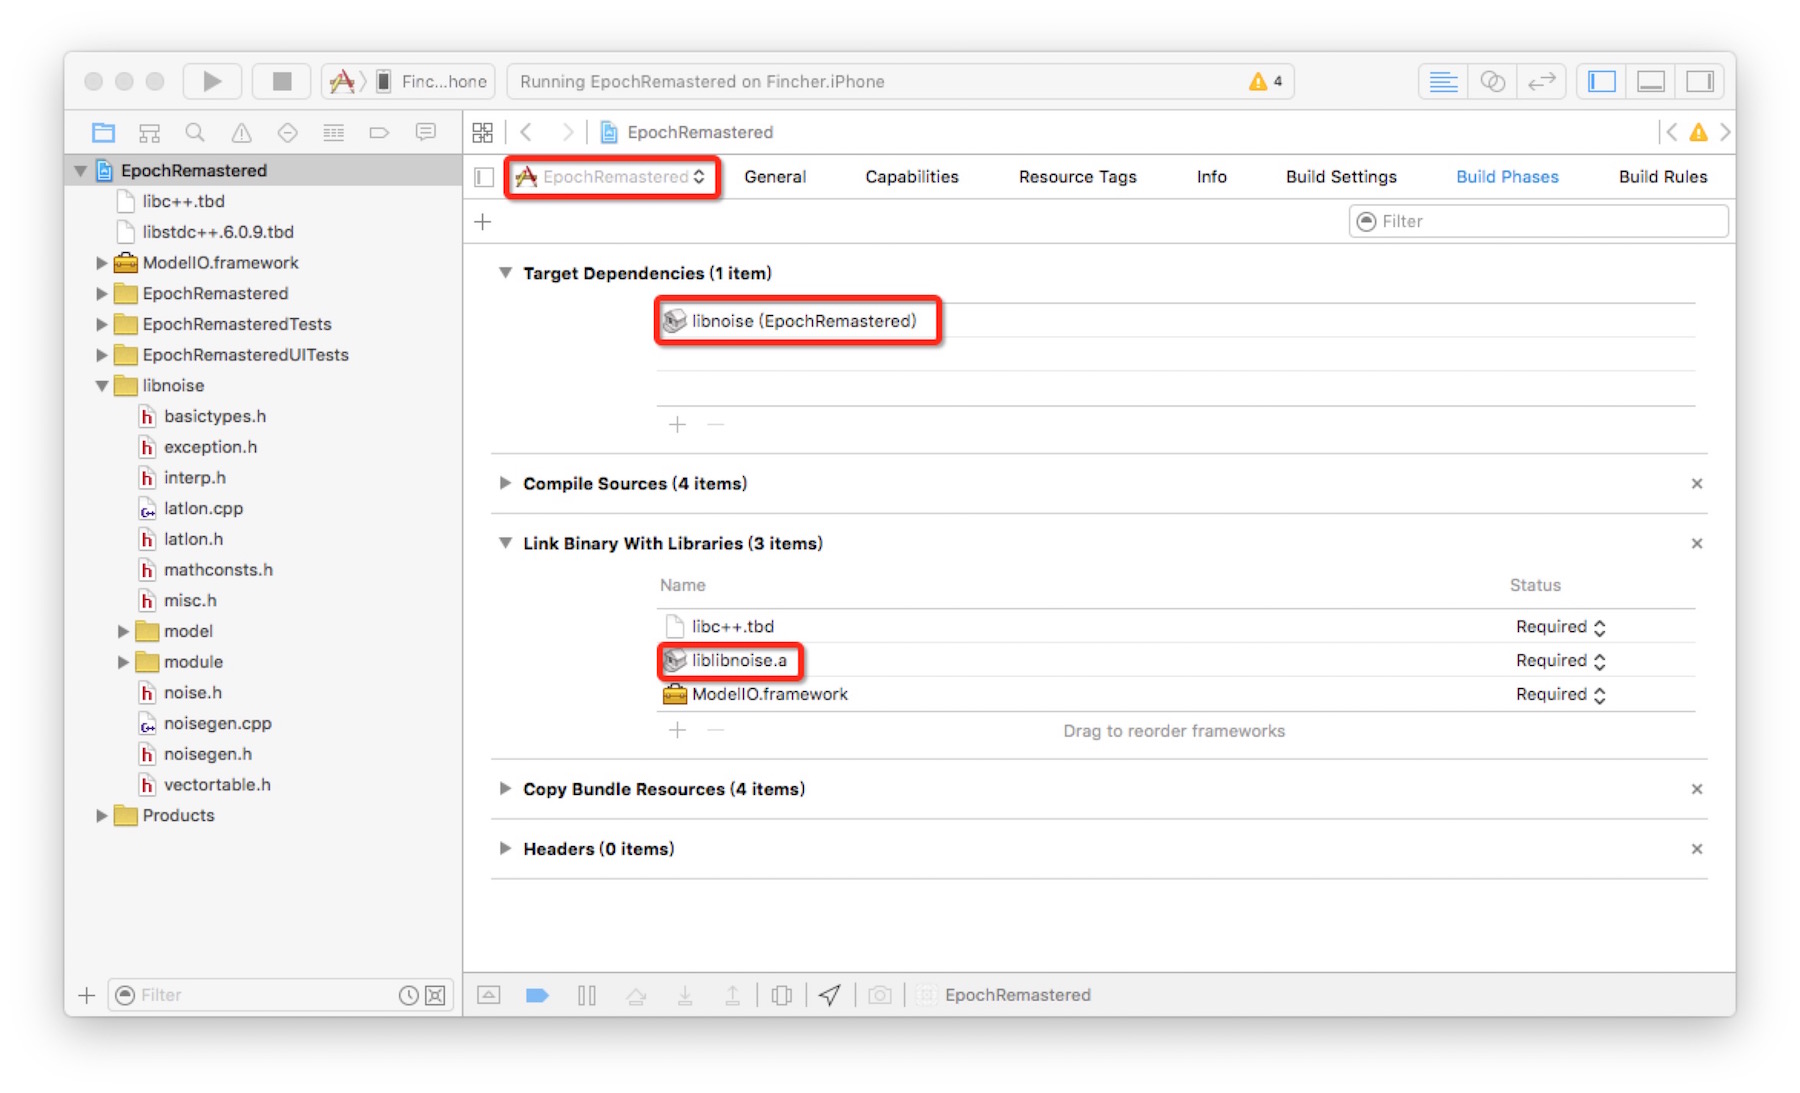Show the Standard editor
This screenshot has height=1093, width=1800.
pyautogui.click(x=1443, y=81)
